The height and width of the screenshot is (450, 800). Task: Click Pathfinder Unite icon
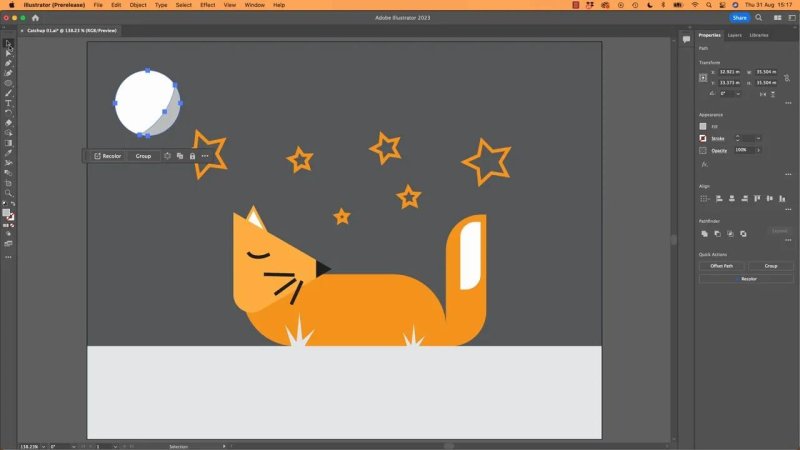pyautogui.click(x=705, y=234)
